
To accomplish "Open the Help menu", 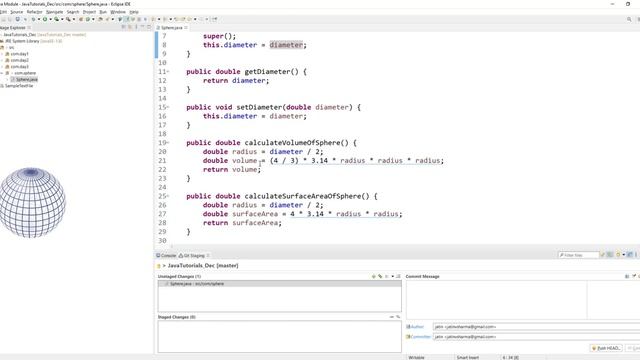I will click(134, 12).
